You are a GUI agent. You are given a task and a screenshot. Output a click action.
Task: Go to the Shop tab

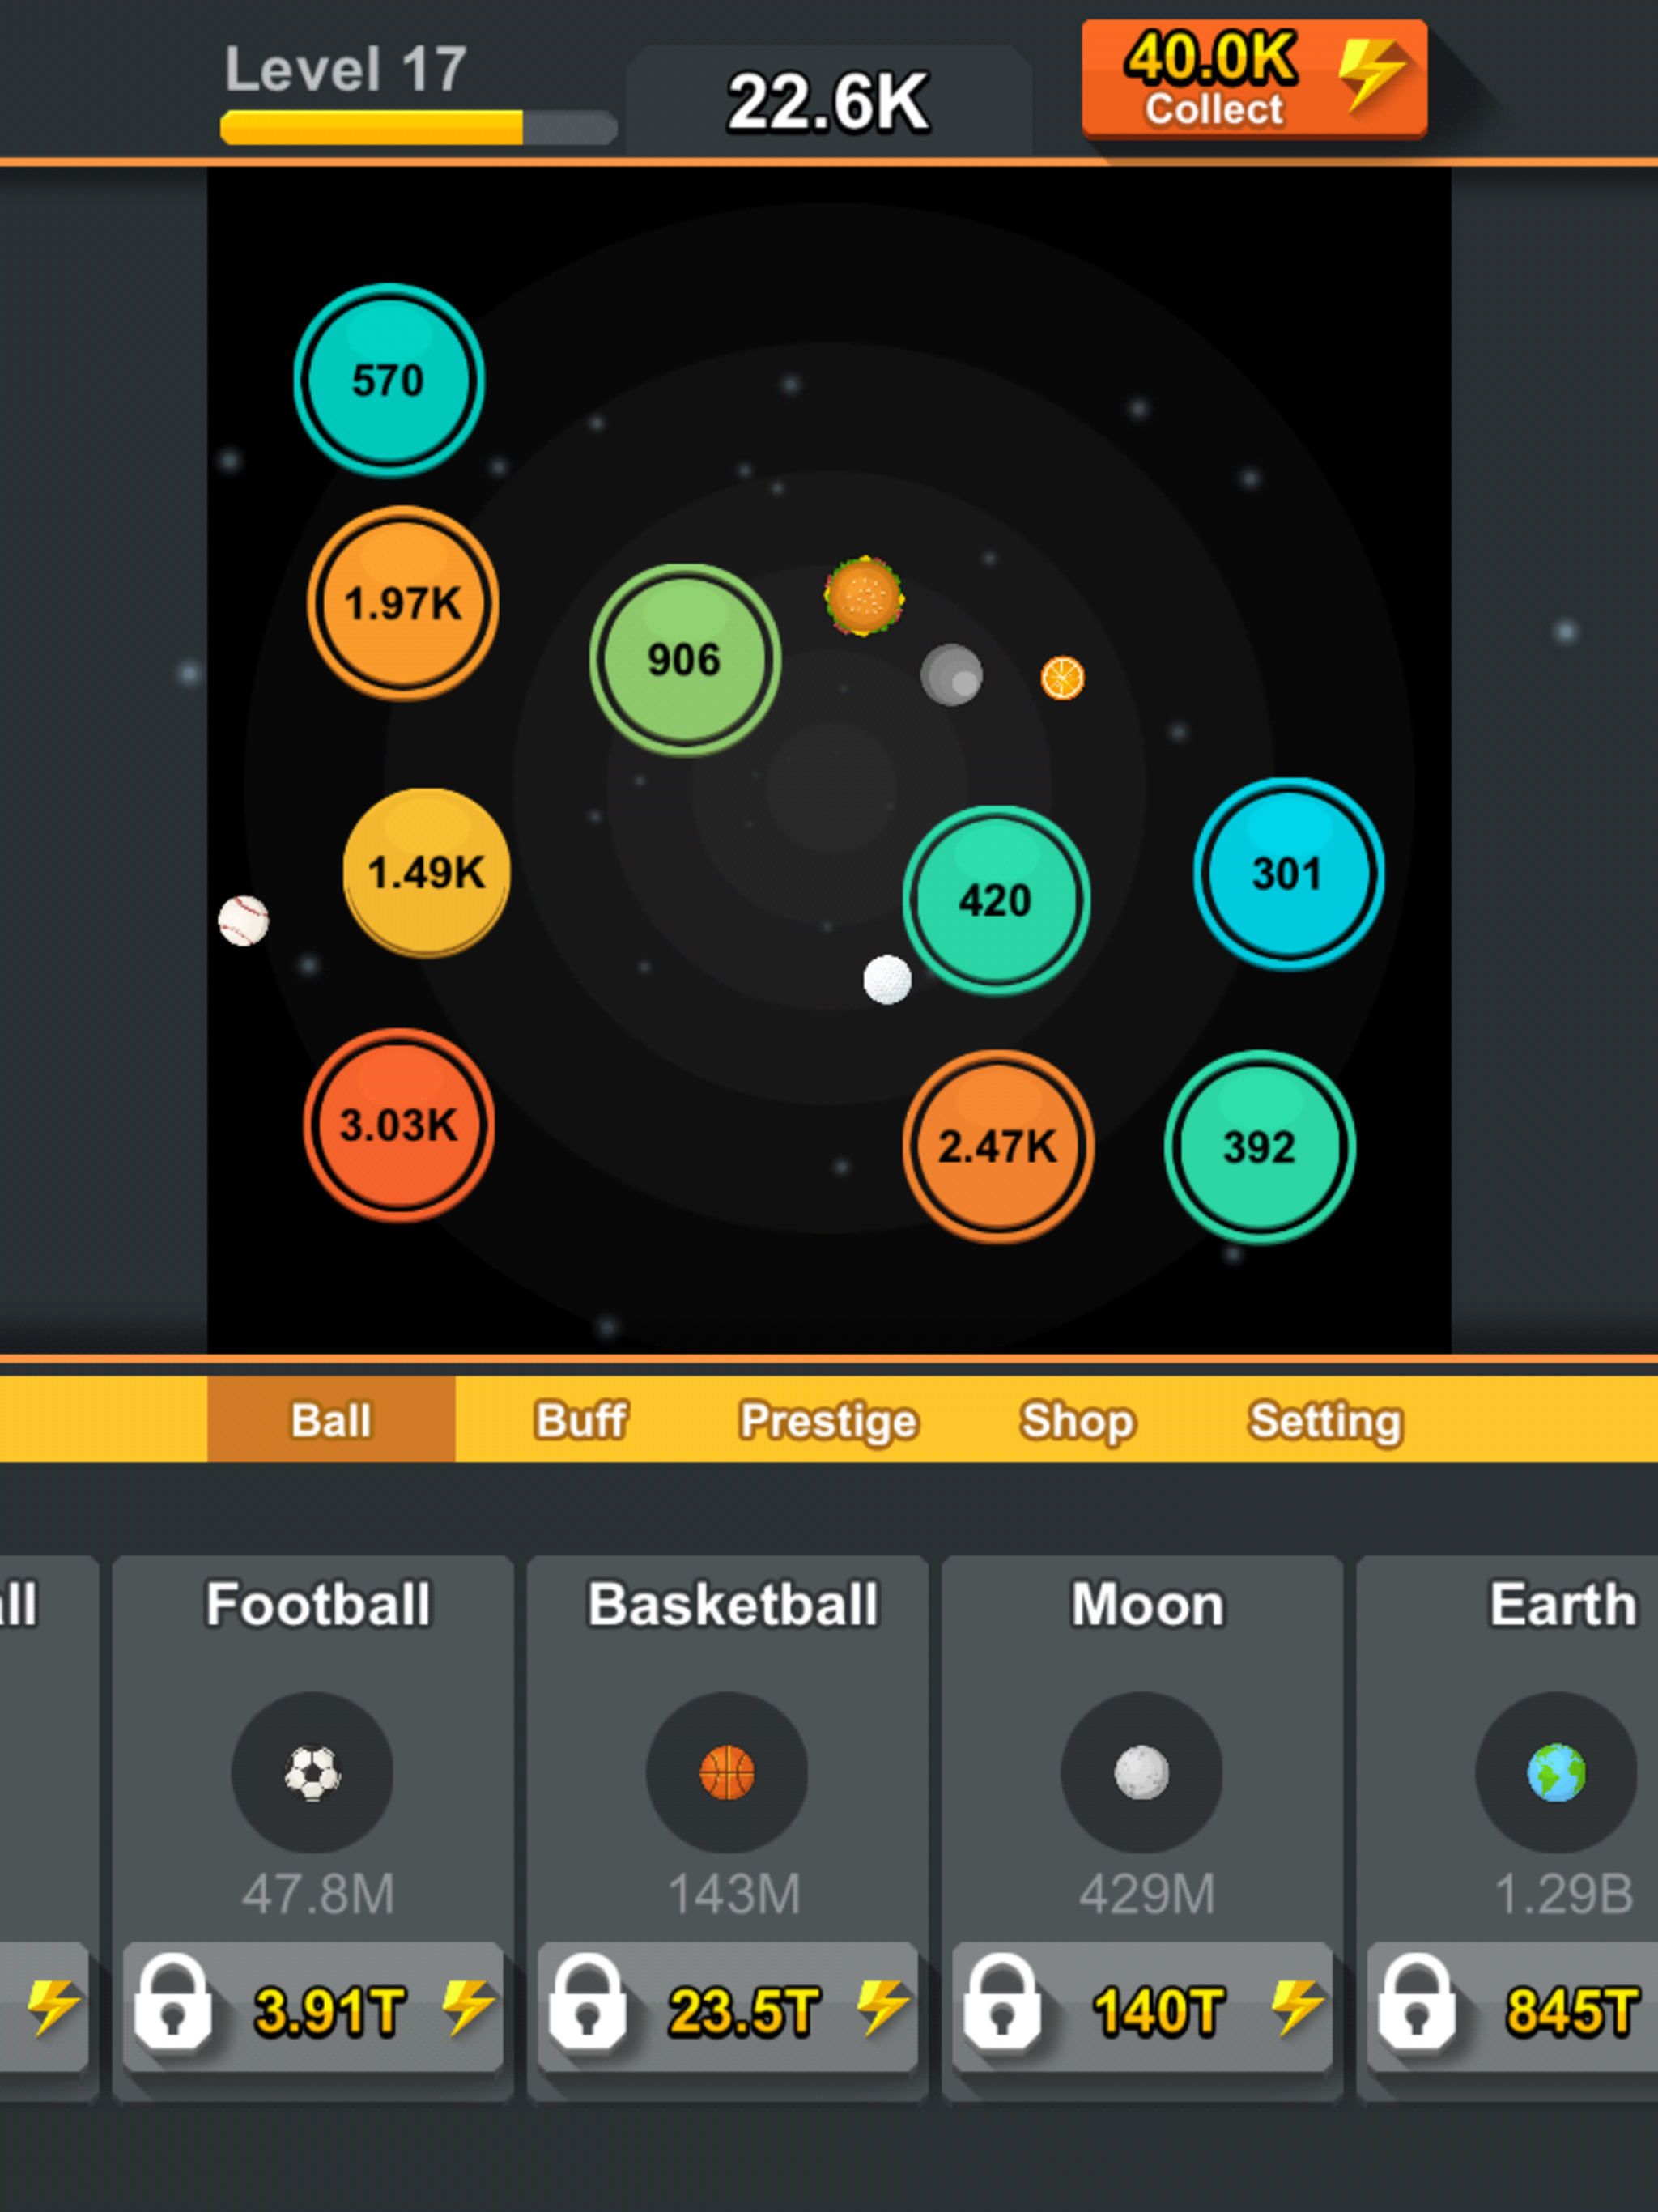point(1077,1420)
